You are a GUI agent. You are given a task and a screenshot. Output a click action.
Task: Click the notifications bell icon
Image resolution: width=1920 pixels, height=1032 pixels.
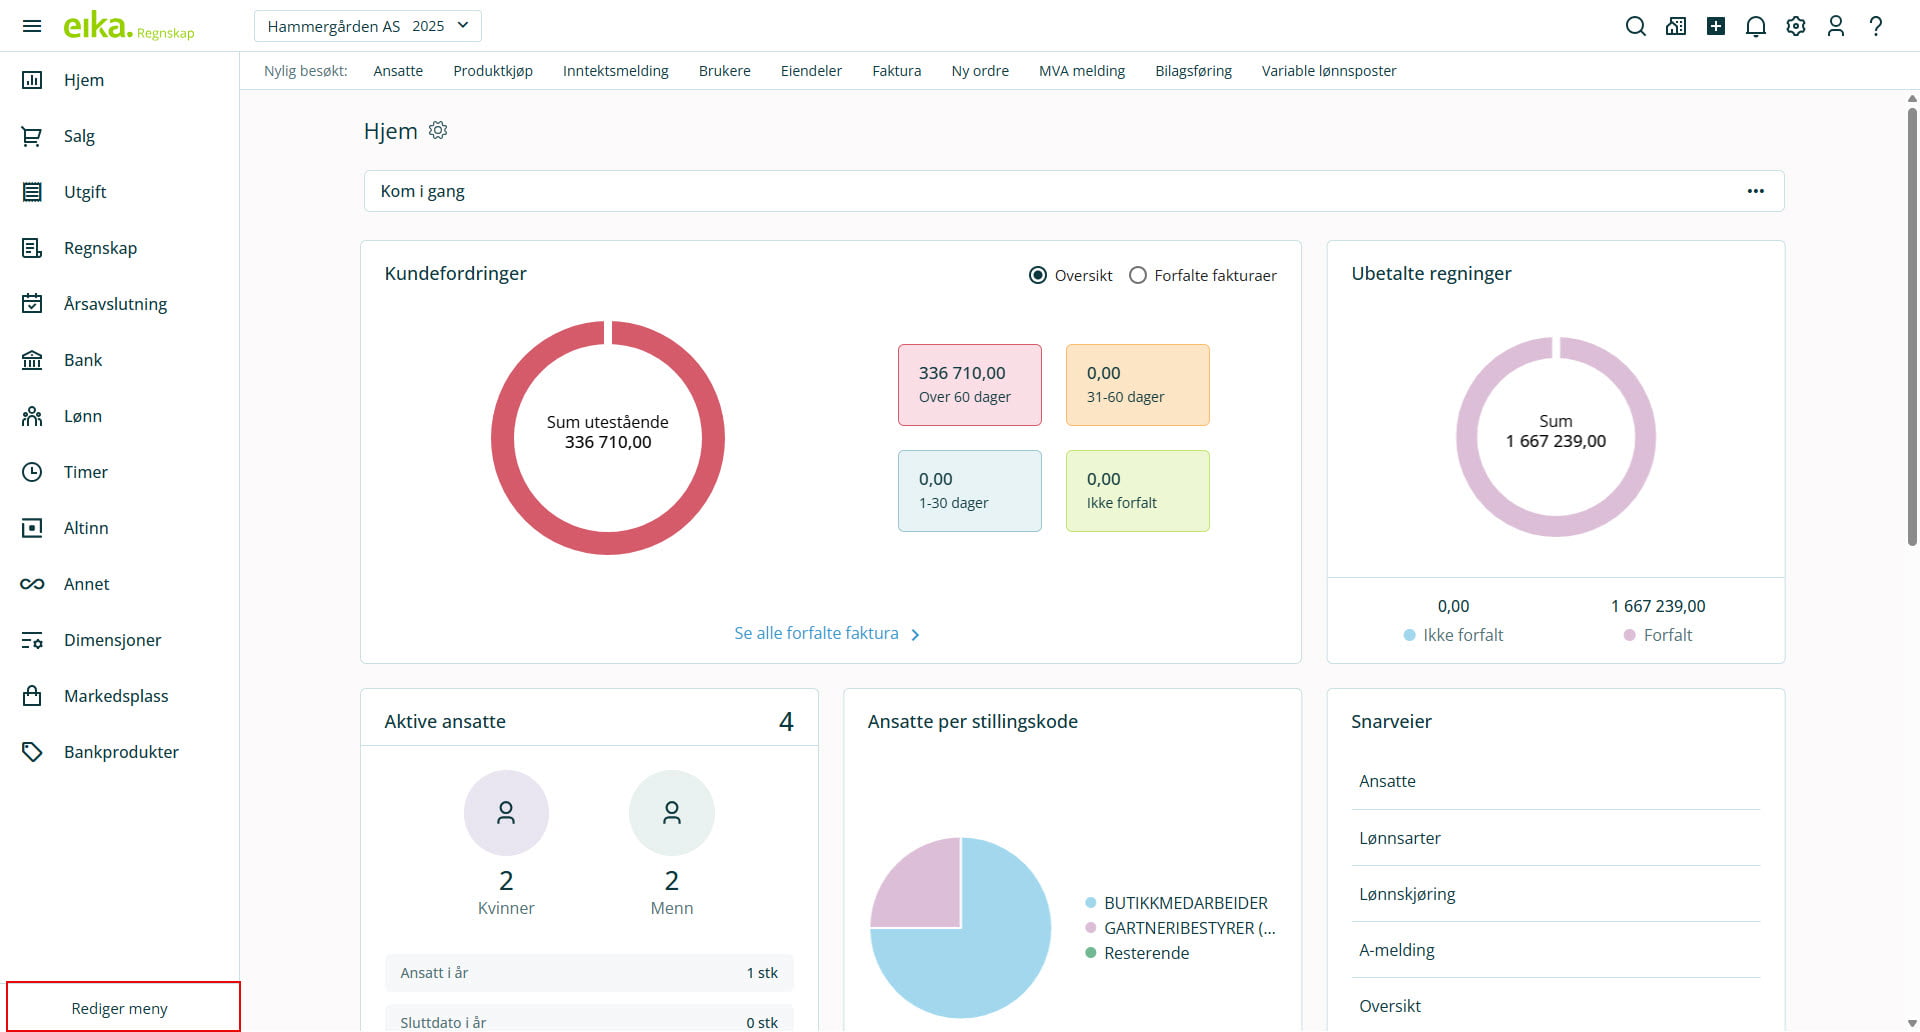click(1755, 26)
